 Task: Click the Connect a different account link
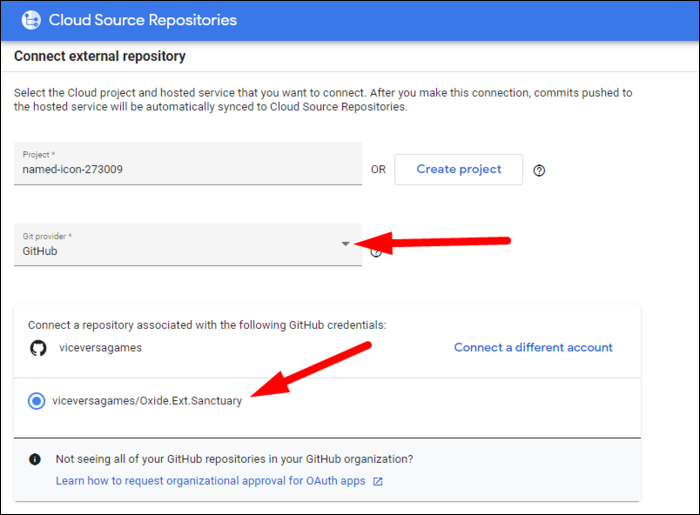click(x=533, y=347)
